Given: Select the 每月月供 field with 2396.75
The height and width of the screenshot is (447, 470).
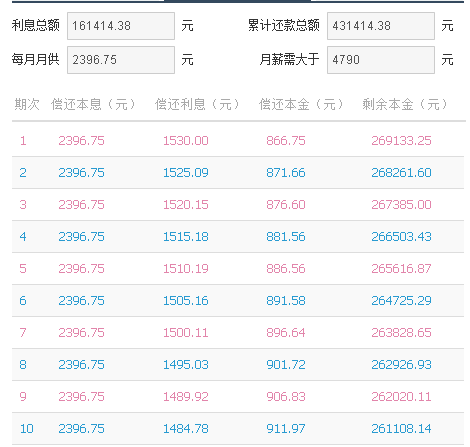Looking at the screenshot, I should tap(121, 60).
